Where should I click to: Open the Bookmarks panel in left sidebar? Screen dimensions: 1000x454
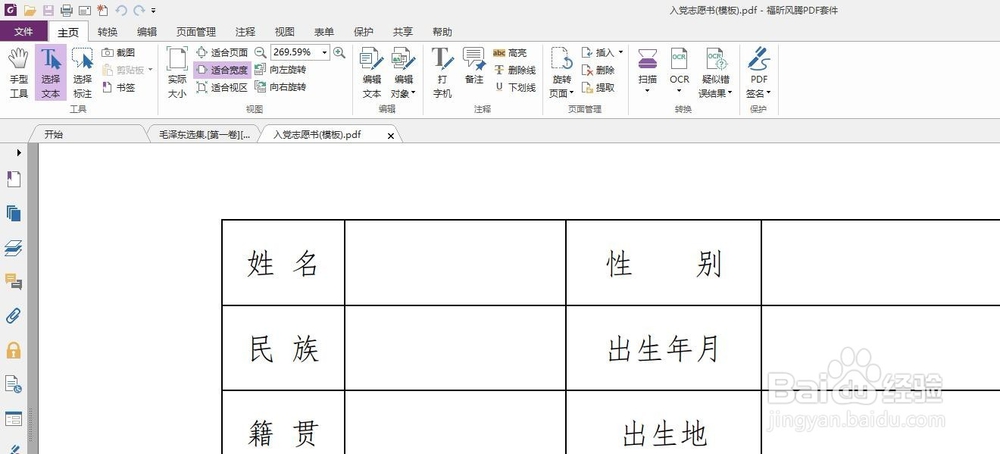(13, 180)
